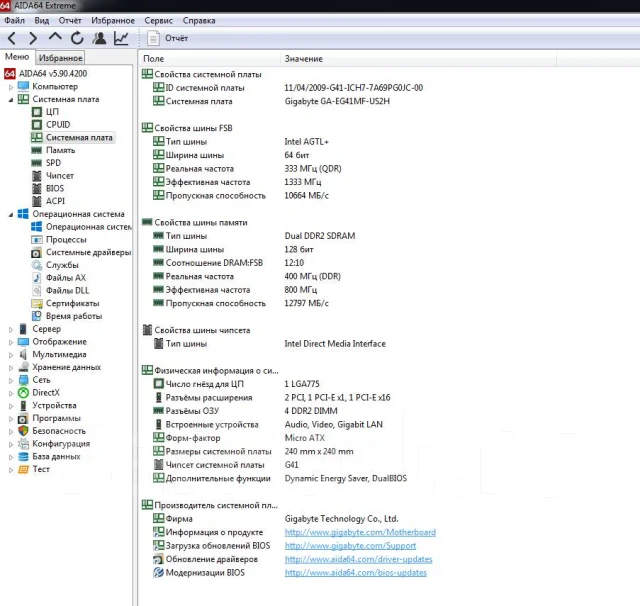Click the Отчёт toolbar button label
Image resolution: width=640 pixels, height=606 pixels.
[x=176, y=38]
